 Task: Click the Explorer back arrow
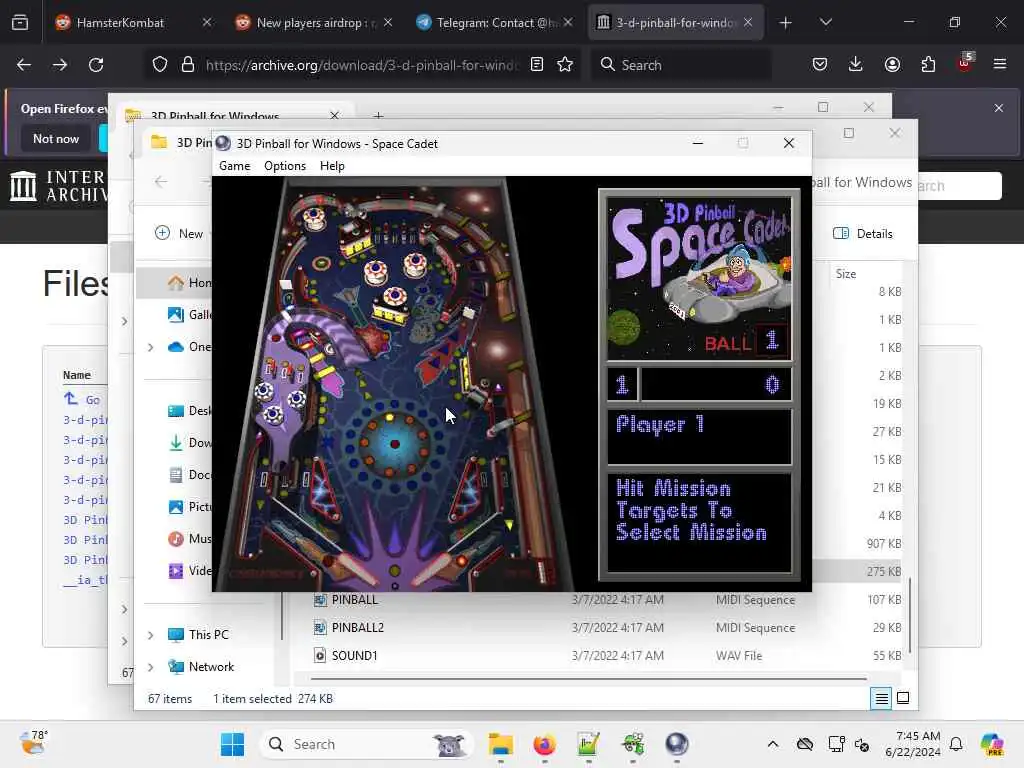(x=161, y=182)
